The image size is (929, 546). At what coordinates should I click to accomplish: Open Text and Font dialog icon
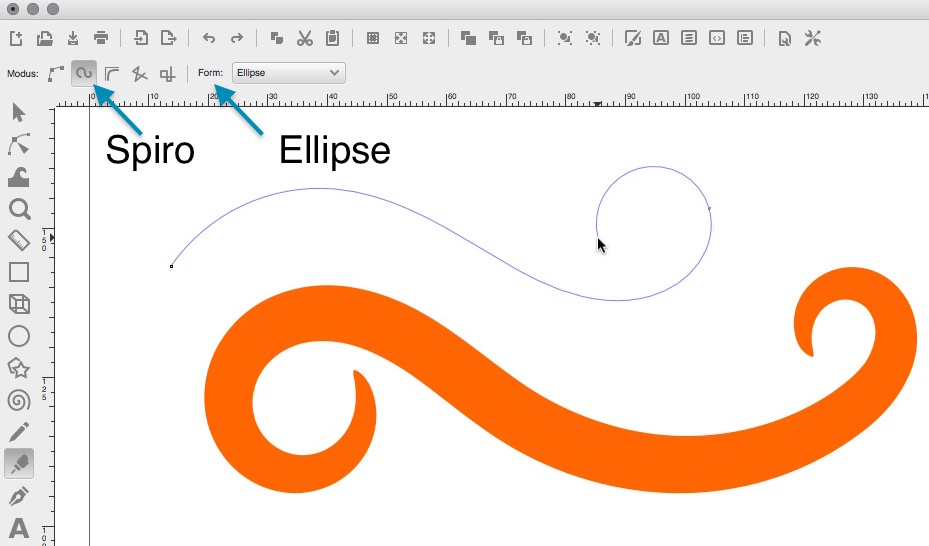(661, 38)
